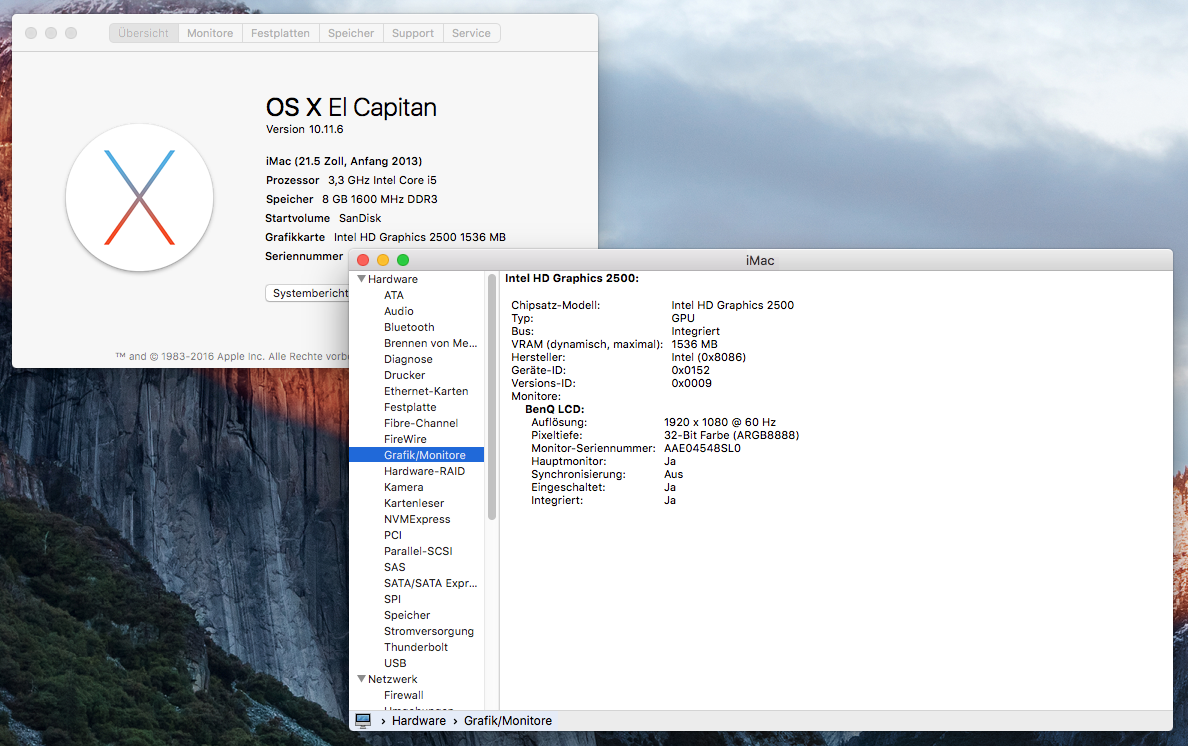Viewport: 1188px width, 746px height.
Task: Click the sidebar vertical scrollbar
Action: point(492,400)
